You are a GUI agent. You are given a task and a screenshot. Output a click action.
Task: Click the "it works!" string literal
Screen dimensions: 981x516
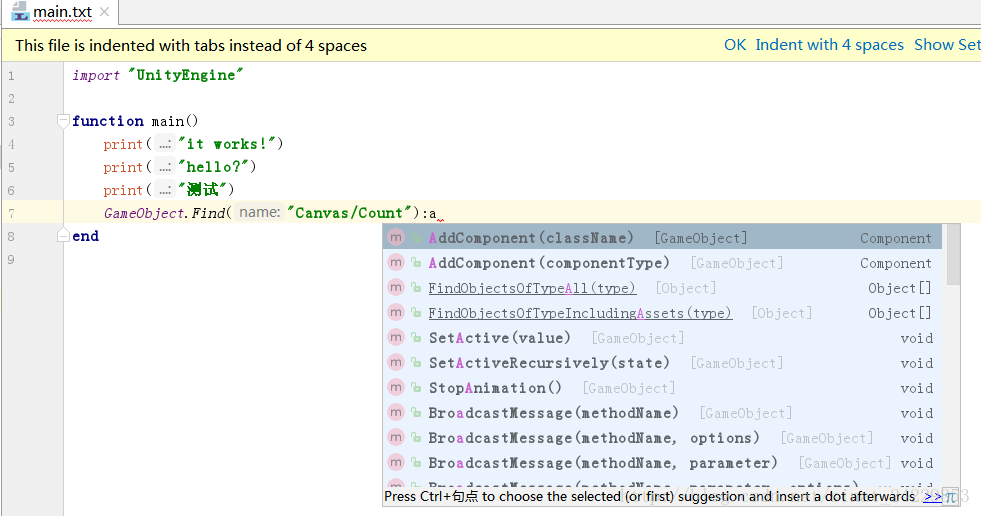point(227,144)
